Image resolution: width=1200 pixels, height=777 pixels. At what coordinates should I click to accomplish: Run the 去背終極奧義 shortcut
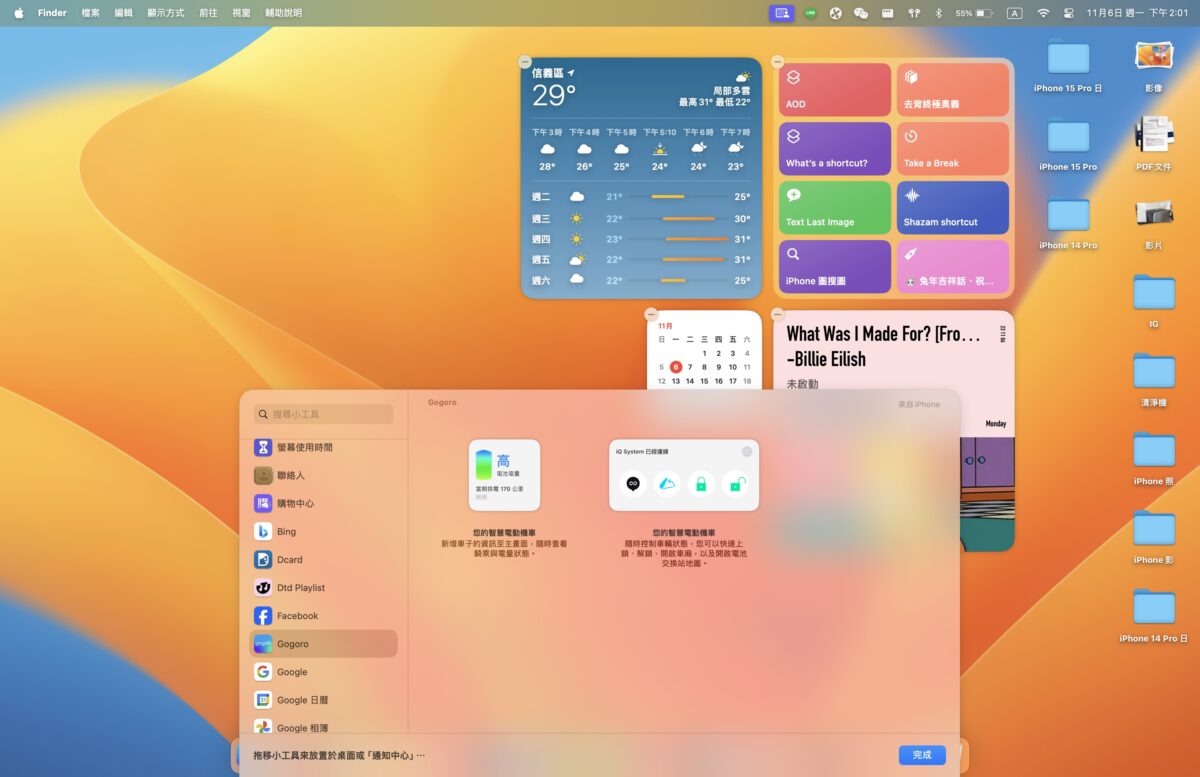click(953, 90)
